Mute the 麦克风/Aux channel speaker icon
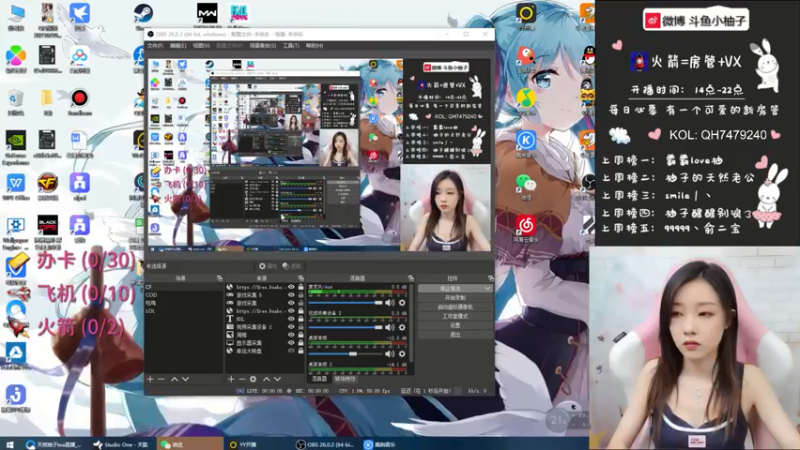 click(x=390, y=303)
